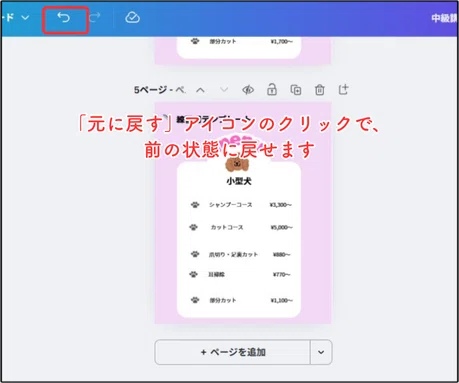Image resolution: width=459 pixels, height=383 pixels.
Task: Click the redo arrow icon
Action: pos(95,17)
